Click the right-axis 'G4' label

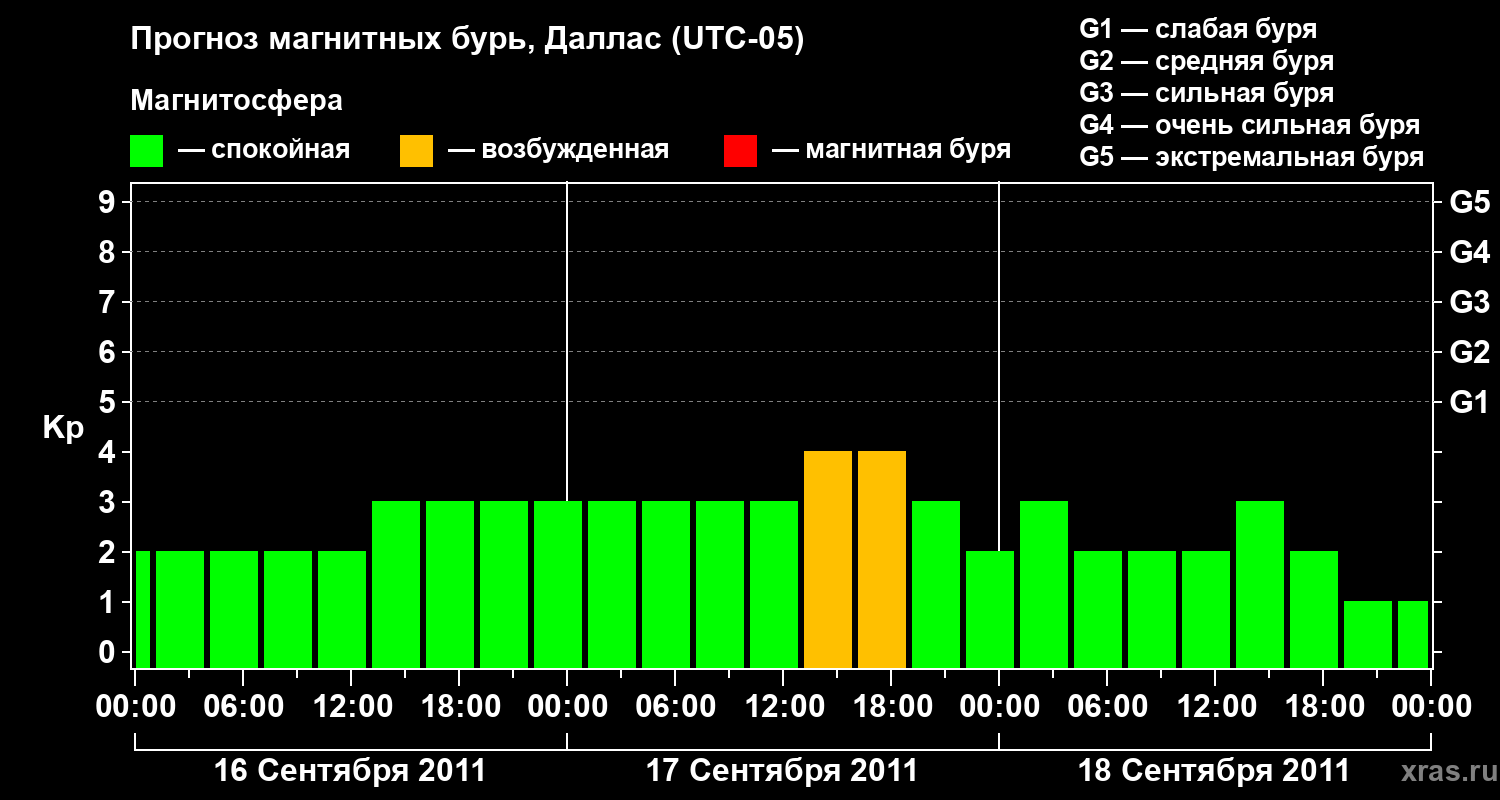coord(1470,253)
